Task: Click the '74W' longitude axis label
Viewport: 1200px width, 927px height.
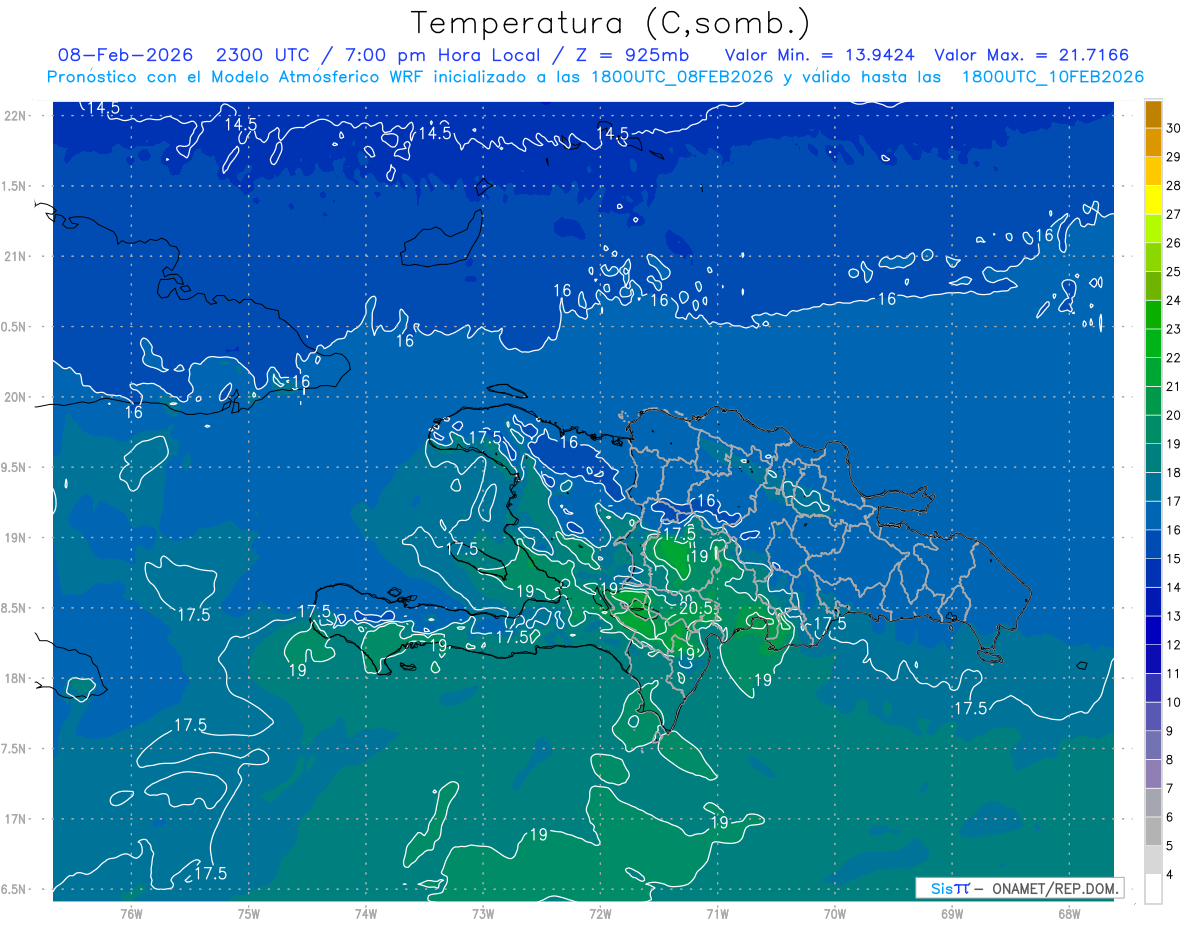Action: pyautogui.click(x=365, y=914)
